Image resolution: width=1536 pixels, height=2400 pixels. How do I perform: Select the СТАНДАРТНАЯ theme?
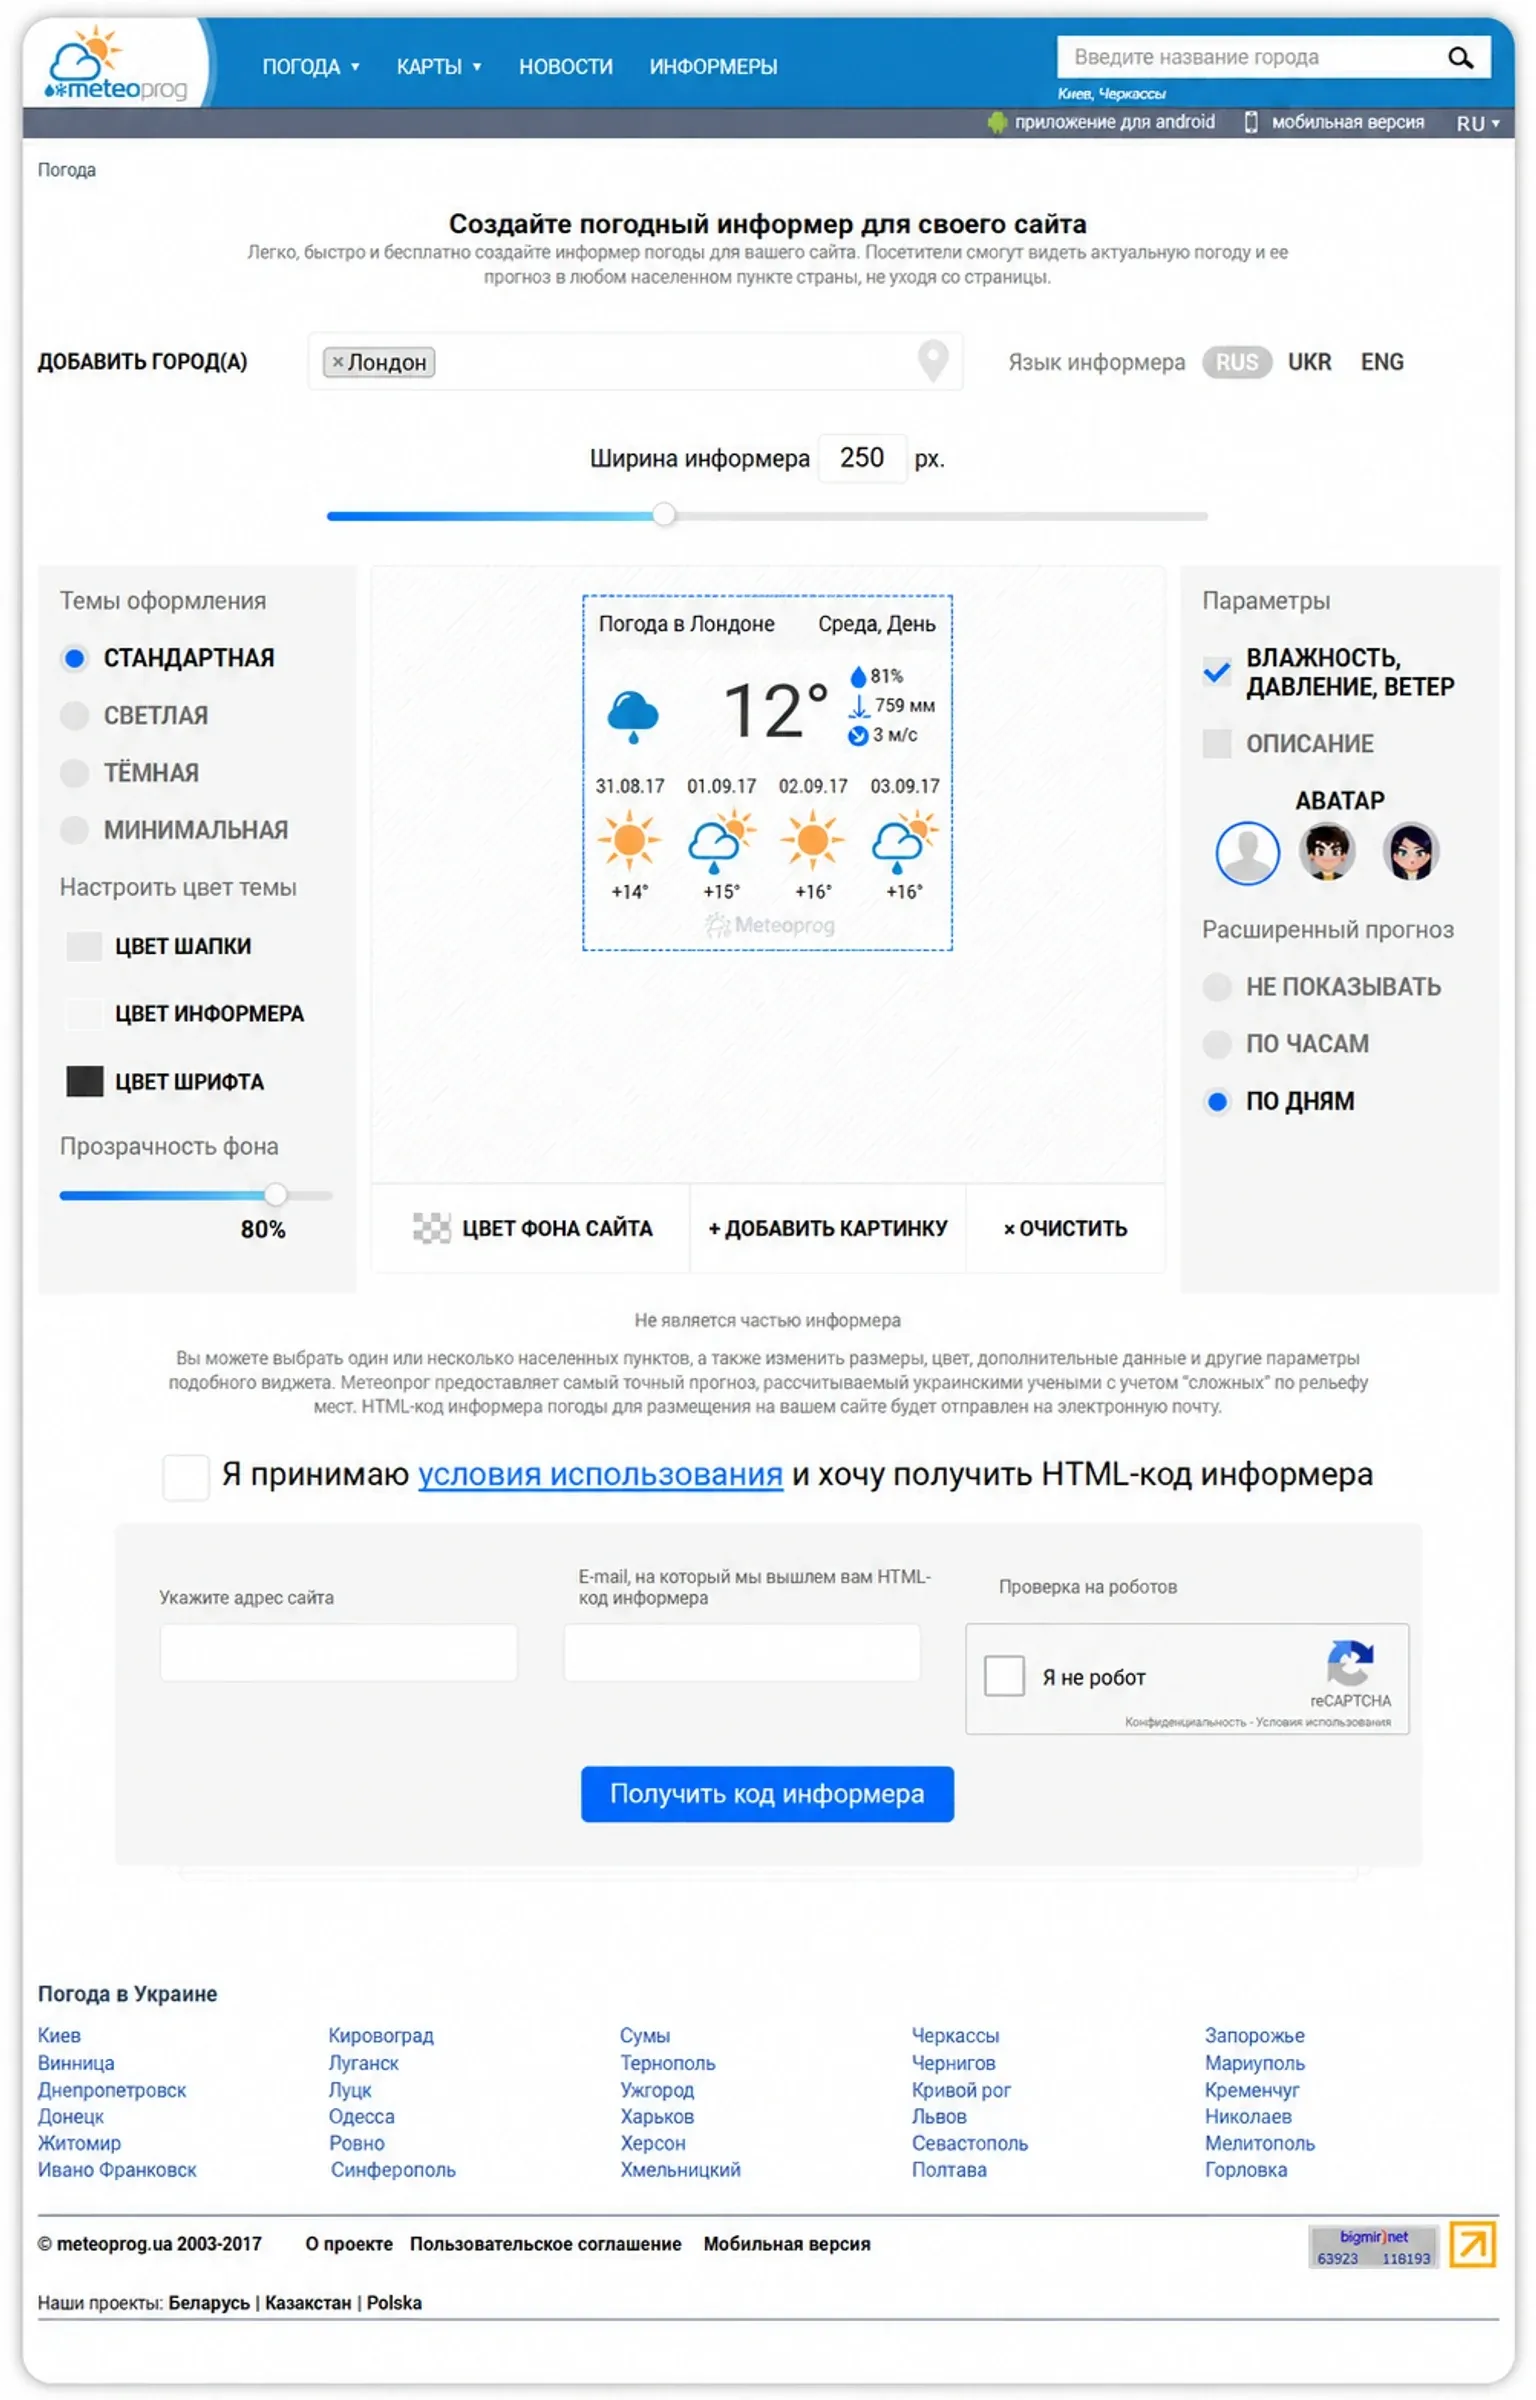[74, 659]
